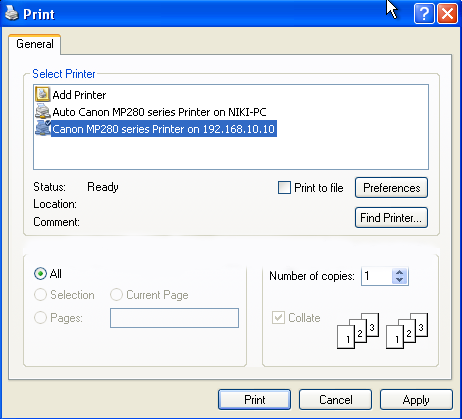Increase the number of copies
This screenshot has width=462, height=420.
(400, 272)
